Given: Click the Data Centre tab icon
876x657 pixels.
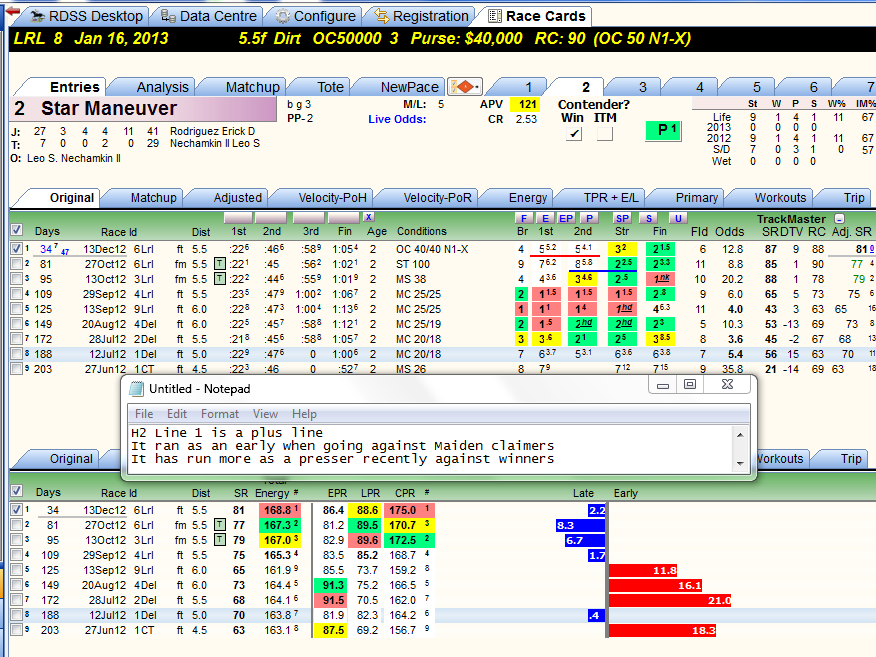Looking at the screenshot, I should click(168, 16).
